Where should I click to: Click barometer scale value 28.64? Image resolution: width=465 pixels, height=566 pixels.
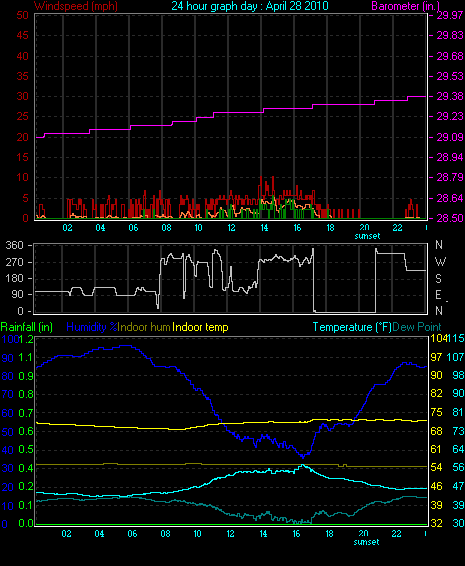(x=450, y=198)
